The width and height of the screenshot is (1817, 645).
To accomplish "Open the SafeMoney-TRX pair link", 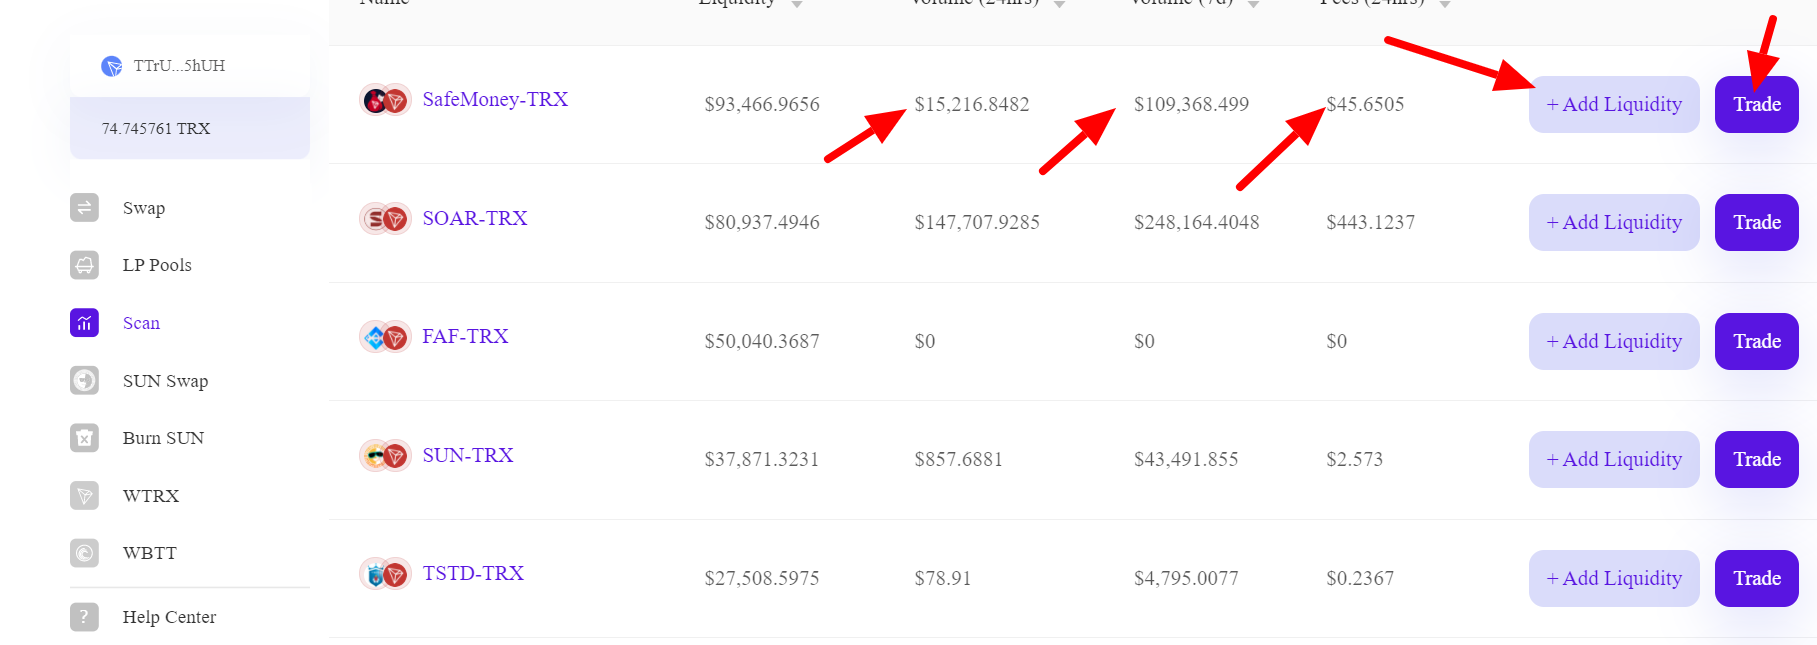I will pos(495,99).
